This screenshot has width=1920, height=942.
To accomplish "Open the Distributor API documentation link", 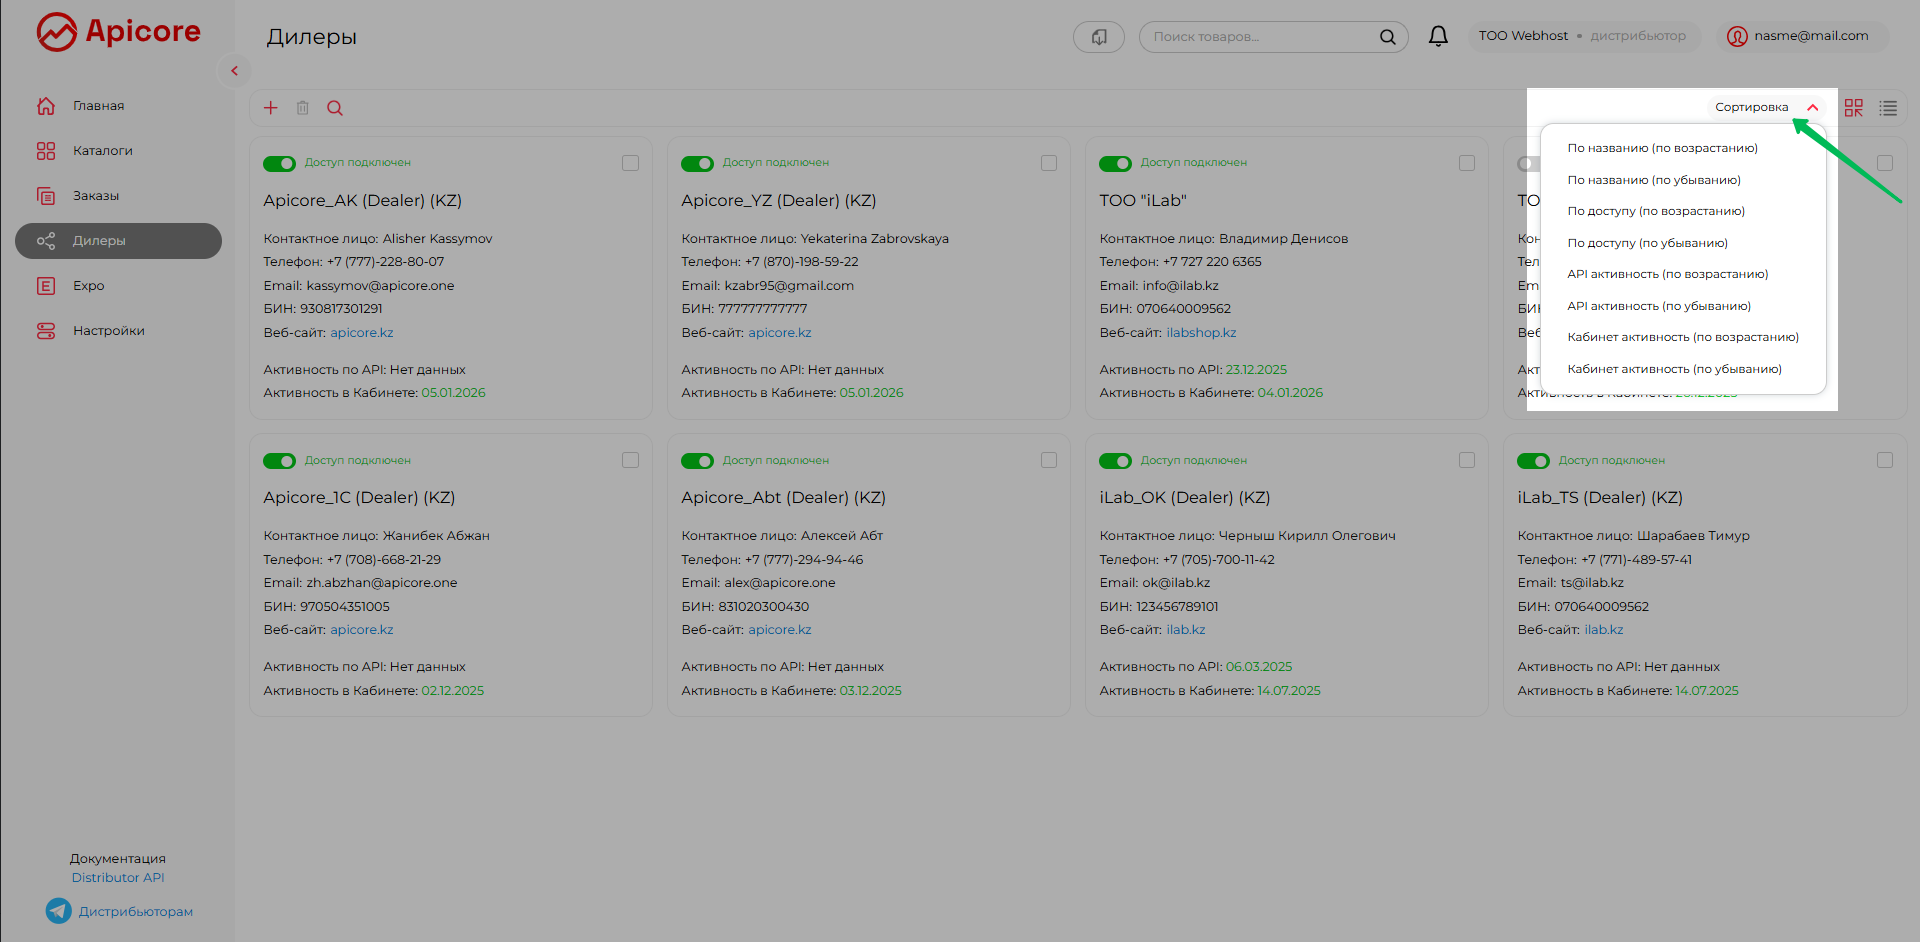I will 118,878.
